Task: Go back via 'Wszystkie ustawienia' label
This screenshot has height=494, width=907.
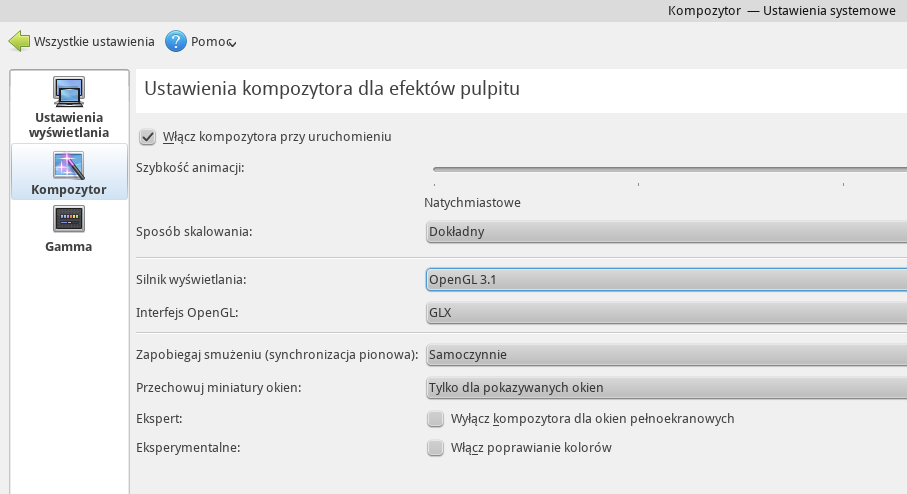Action: (94, 42)
